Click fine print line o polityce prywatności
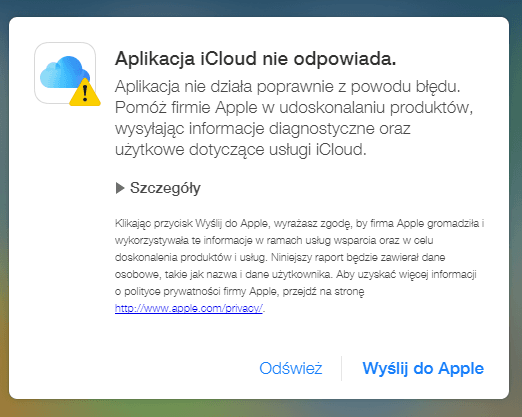 pyautogui.click(x=239, y=292)
